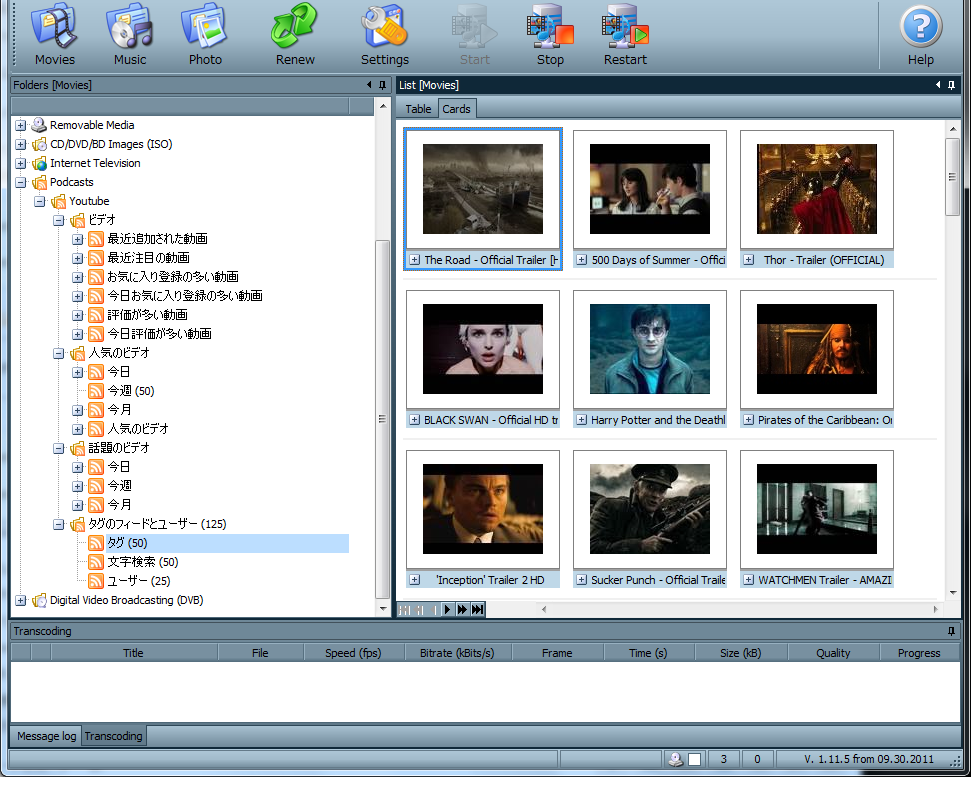Open the Photo media section
Viewport: 971px width, 810px height.
point(205,34)
